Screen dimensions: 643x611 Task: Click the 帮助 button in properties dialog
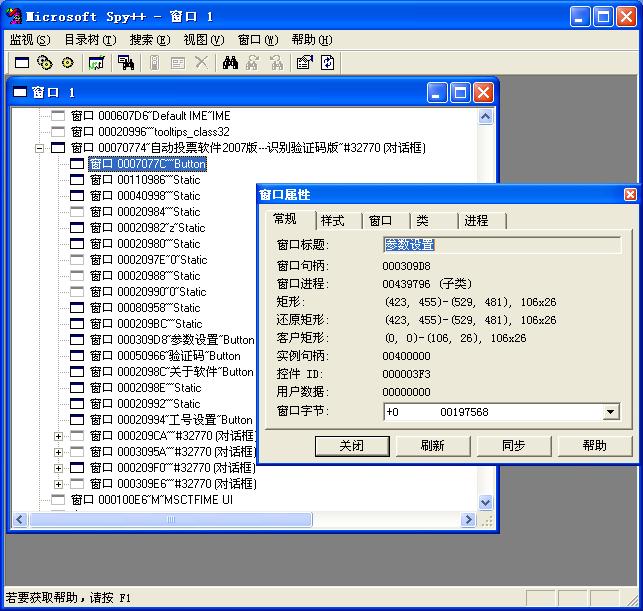595,446
